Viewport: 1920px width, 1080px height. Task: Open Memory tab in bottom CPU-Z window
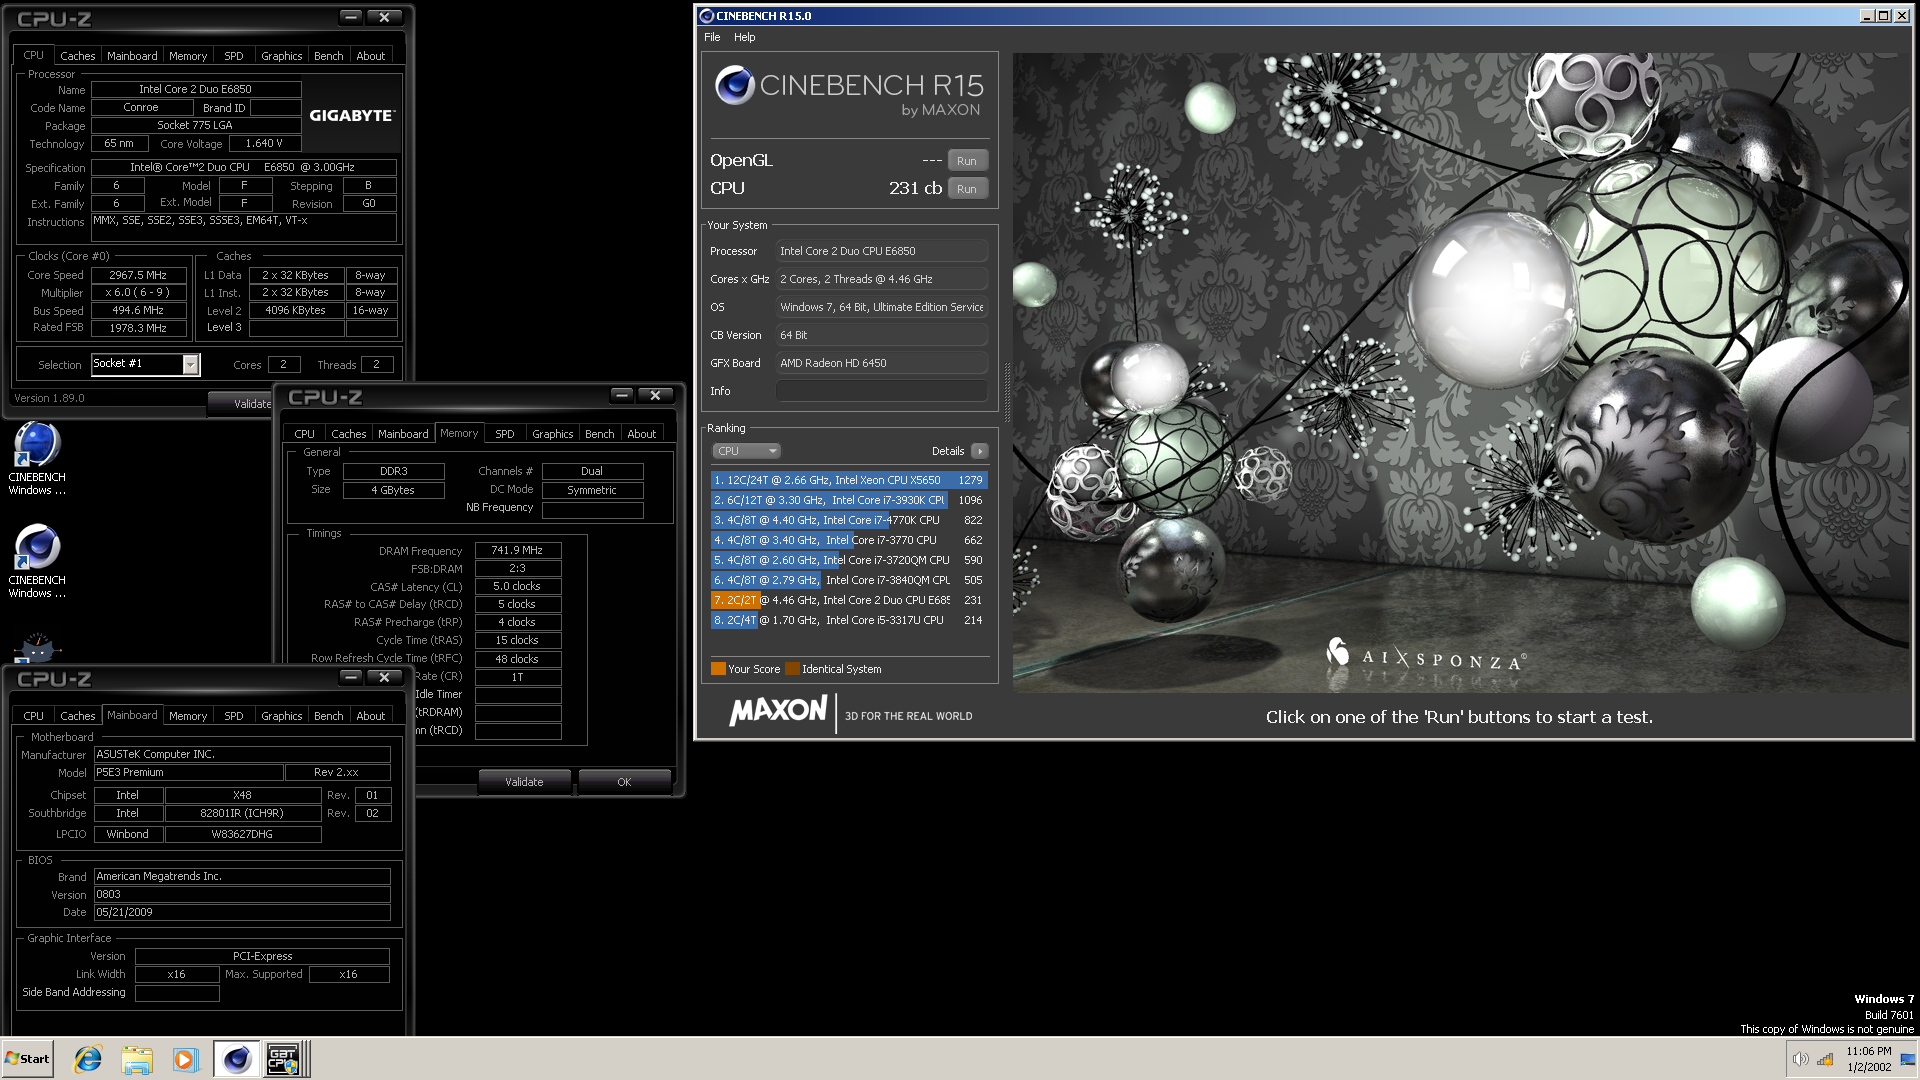[188, 716]
